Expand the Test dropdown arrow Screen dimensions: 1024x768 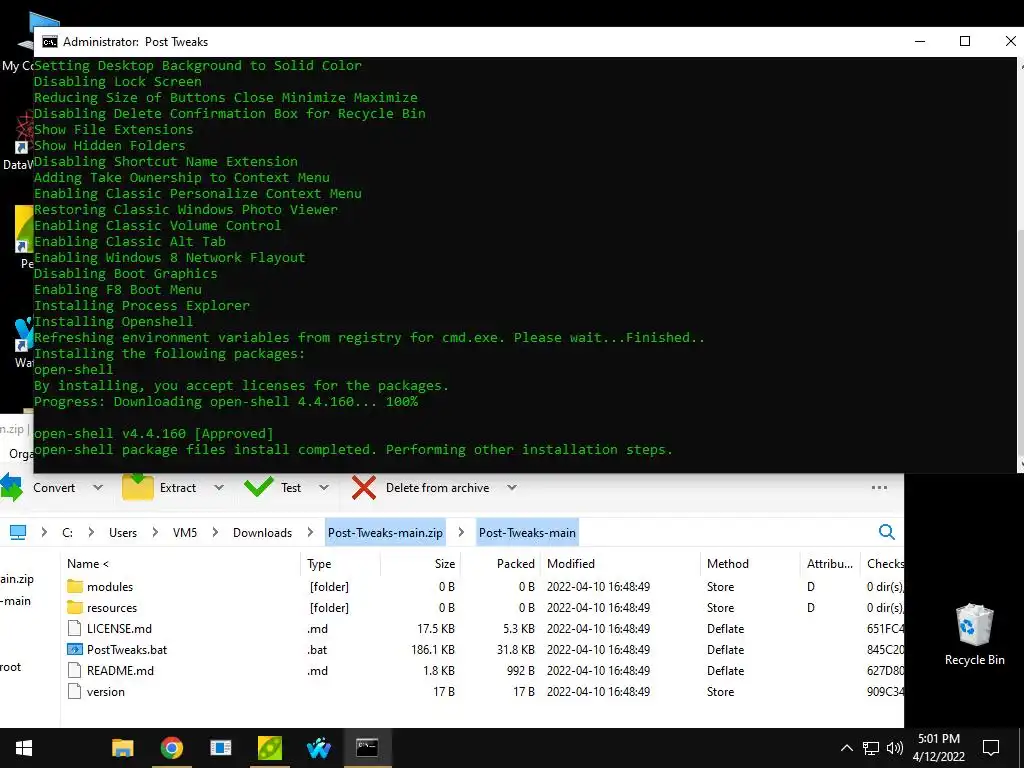323,488
